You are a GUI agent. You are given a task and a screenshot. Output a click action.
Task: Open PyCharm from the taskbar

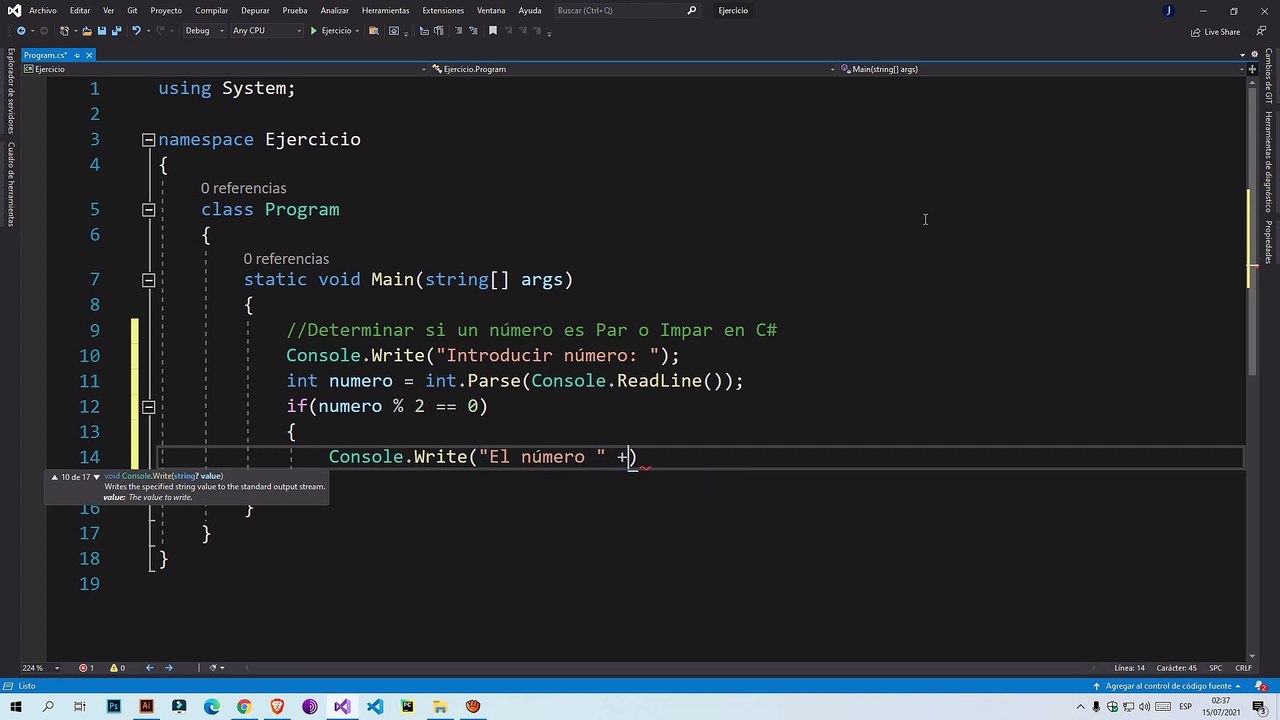point(407,707)
